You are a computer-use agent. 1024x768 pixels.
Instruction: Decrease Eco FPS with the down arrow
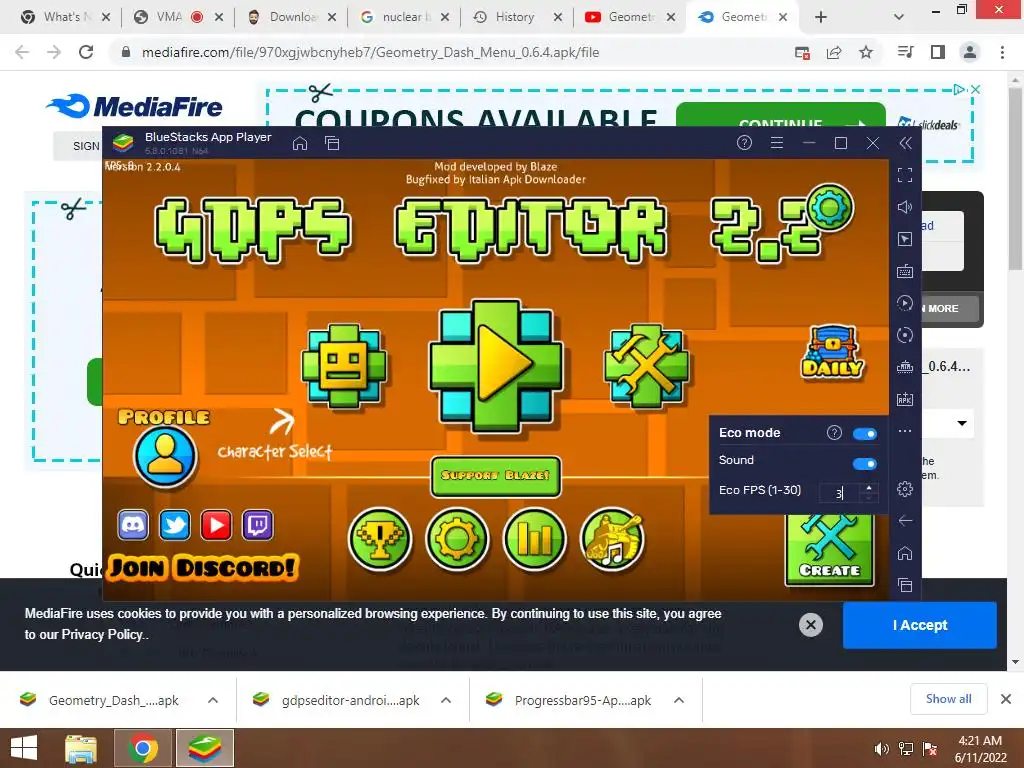click(869, 498)
